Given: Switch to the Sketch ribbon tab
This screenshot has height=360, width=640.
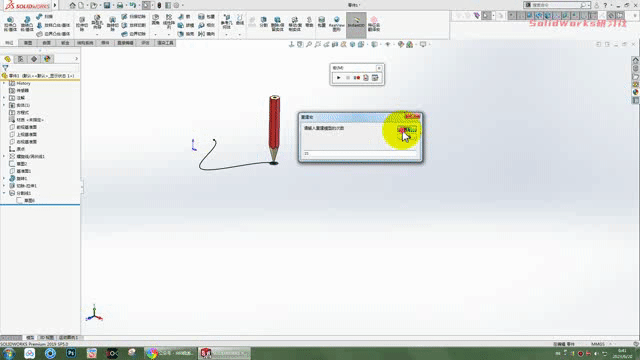Looking at the screenshot, I should 28,43.
